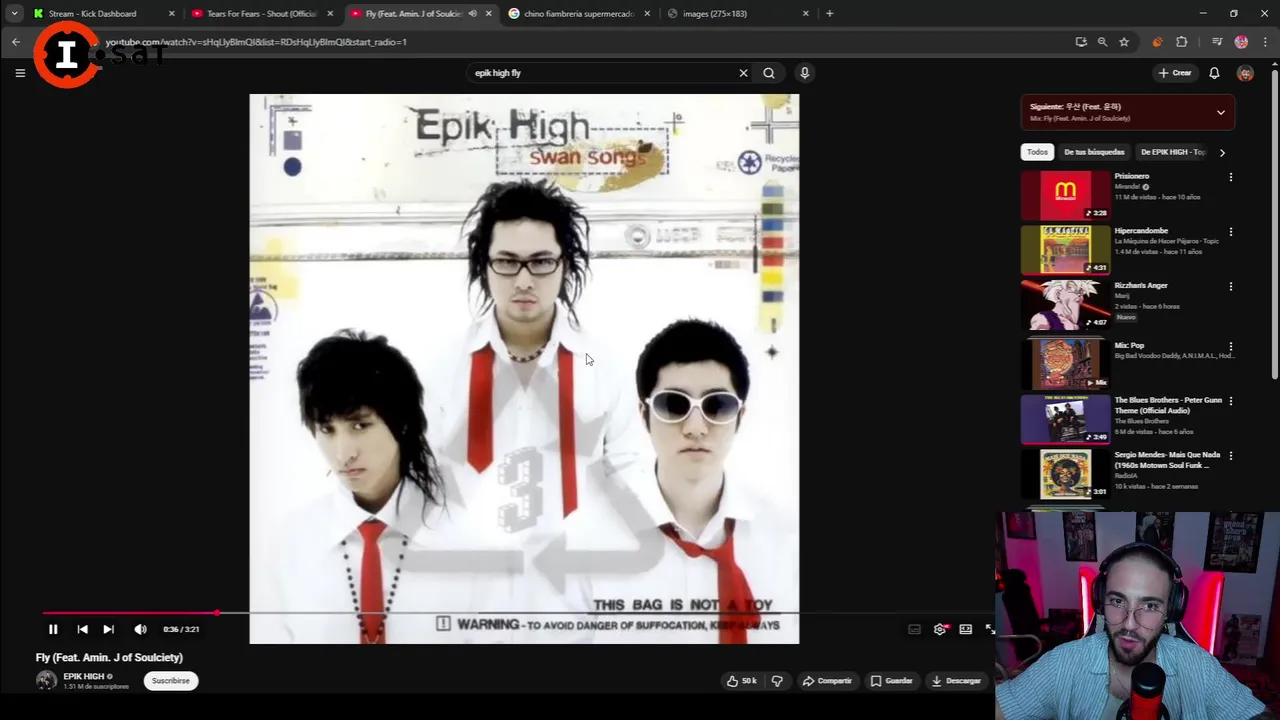Open the Rizzhan's Anger video thumbnail
Viewport: 1280px width, 720px height.
click(x=1065, y=304)
